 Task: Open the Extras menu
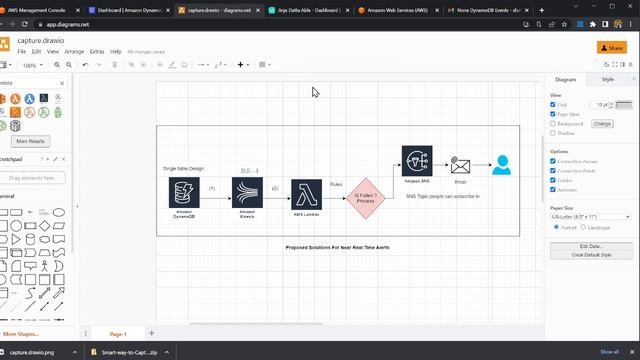97,52
